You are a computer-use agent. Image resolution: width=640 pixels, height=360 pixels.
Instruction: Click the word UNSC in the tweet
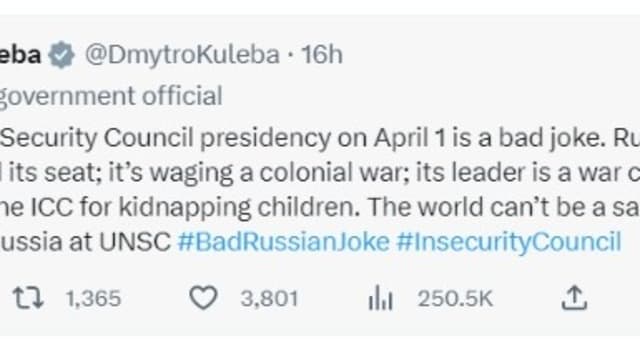coord(135,242)
